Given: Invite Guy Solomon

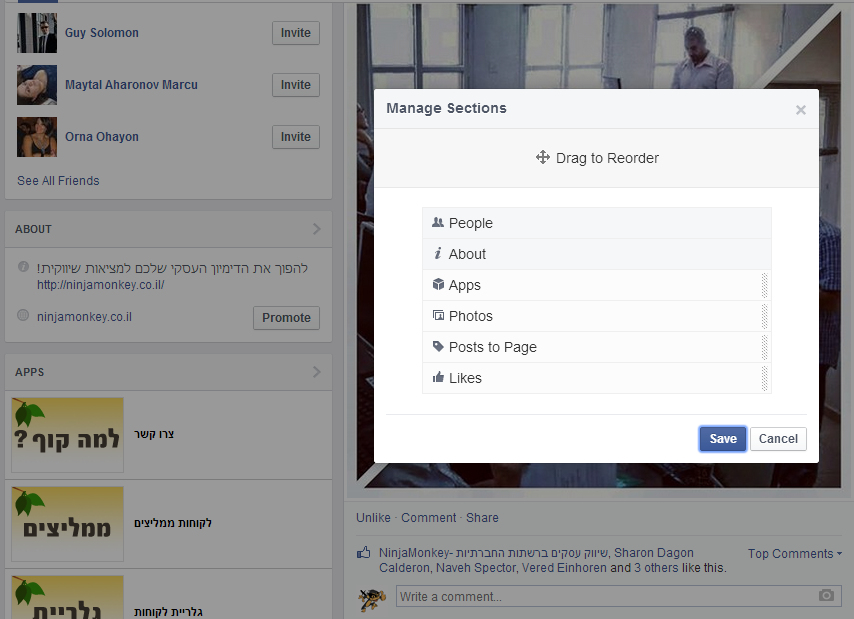Looking at the screenshot, I should point(296,33).
